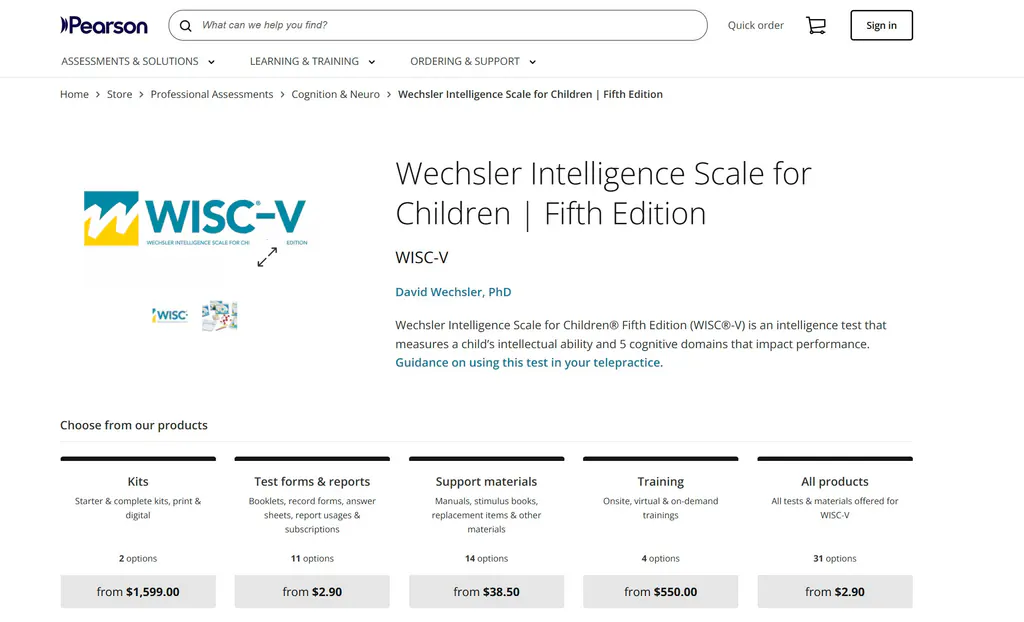This screenshot has width=1024, height=622.
Task: Click Support materials from $38.50 button
Action: click(486, 591)
